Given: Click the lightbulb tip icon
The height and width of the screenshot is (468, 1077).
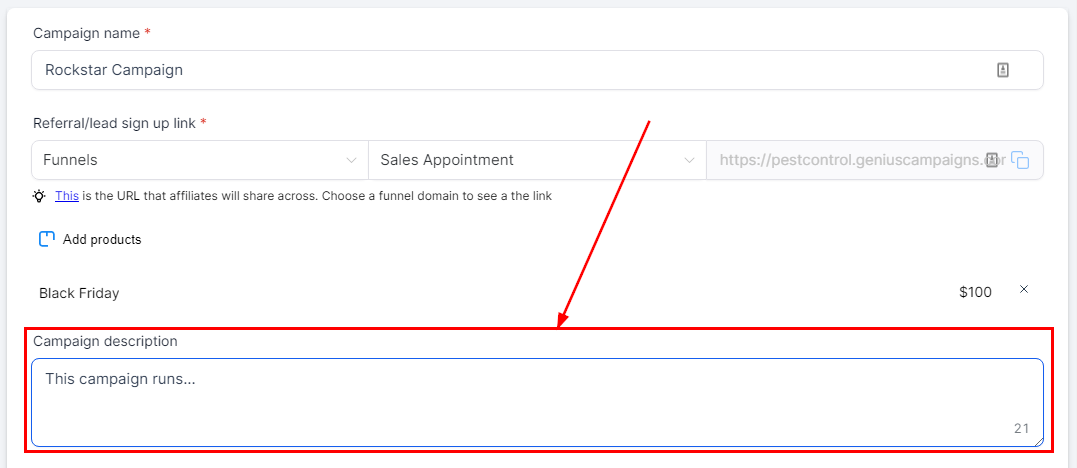Looking at the screenshot, I should pos(39,196).
